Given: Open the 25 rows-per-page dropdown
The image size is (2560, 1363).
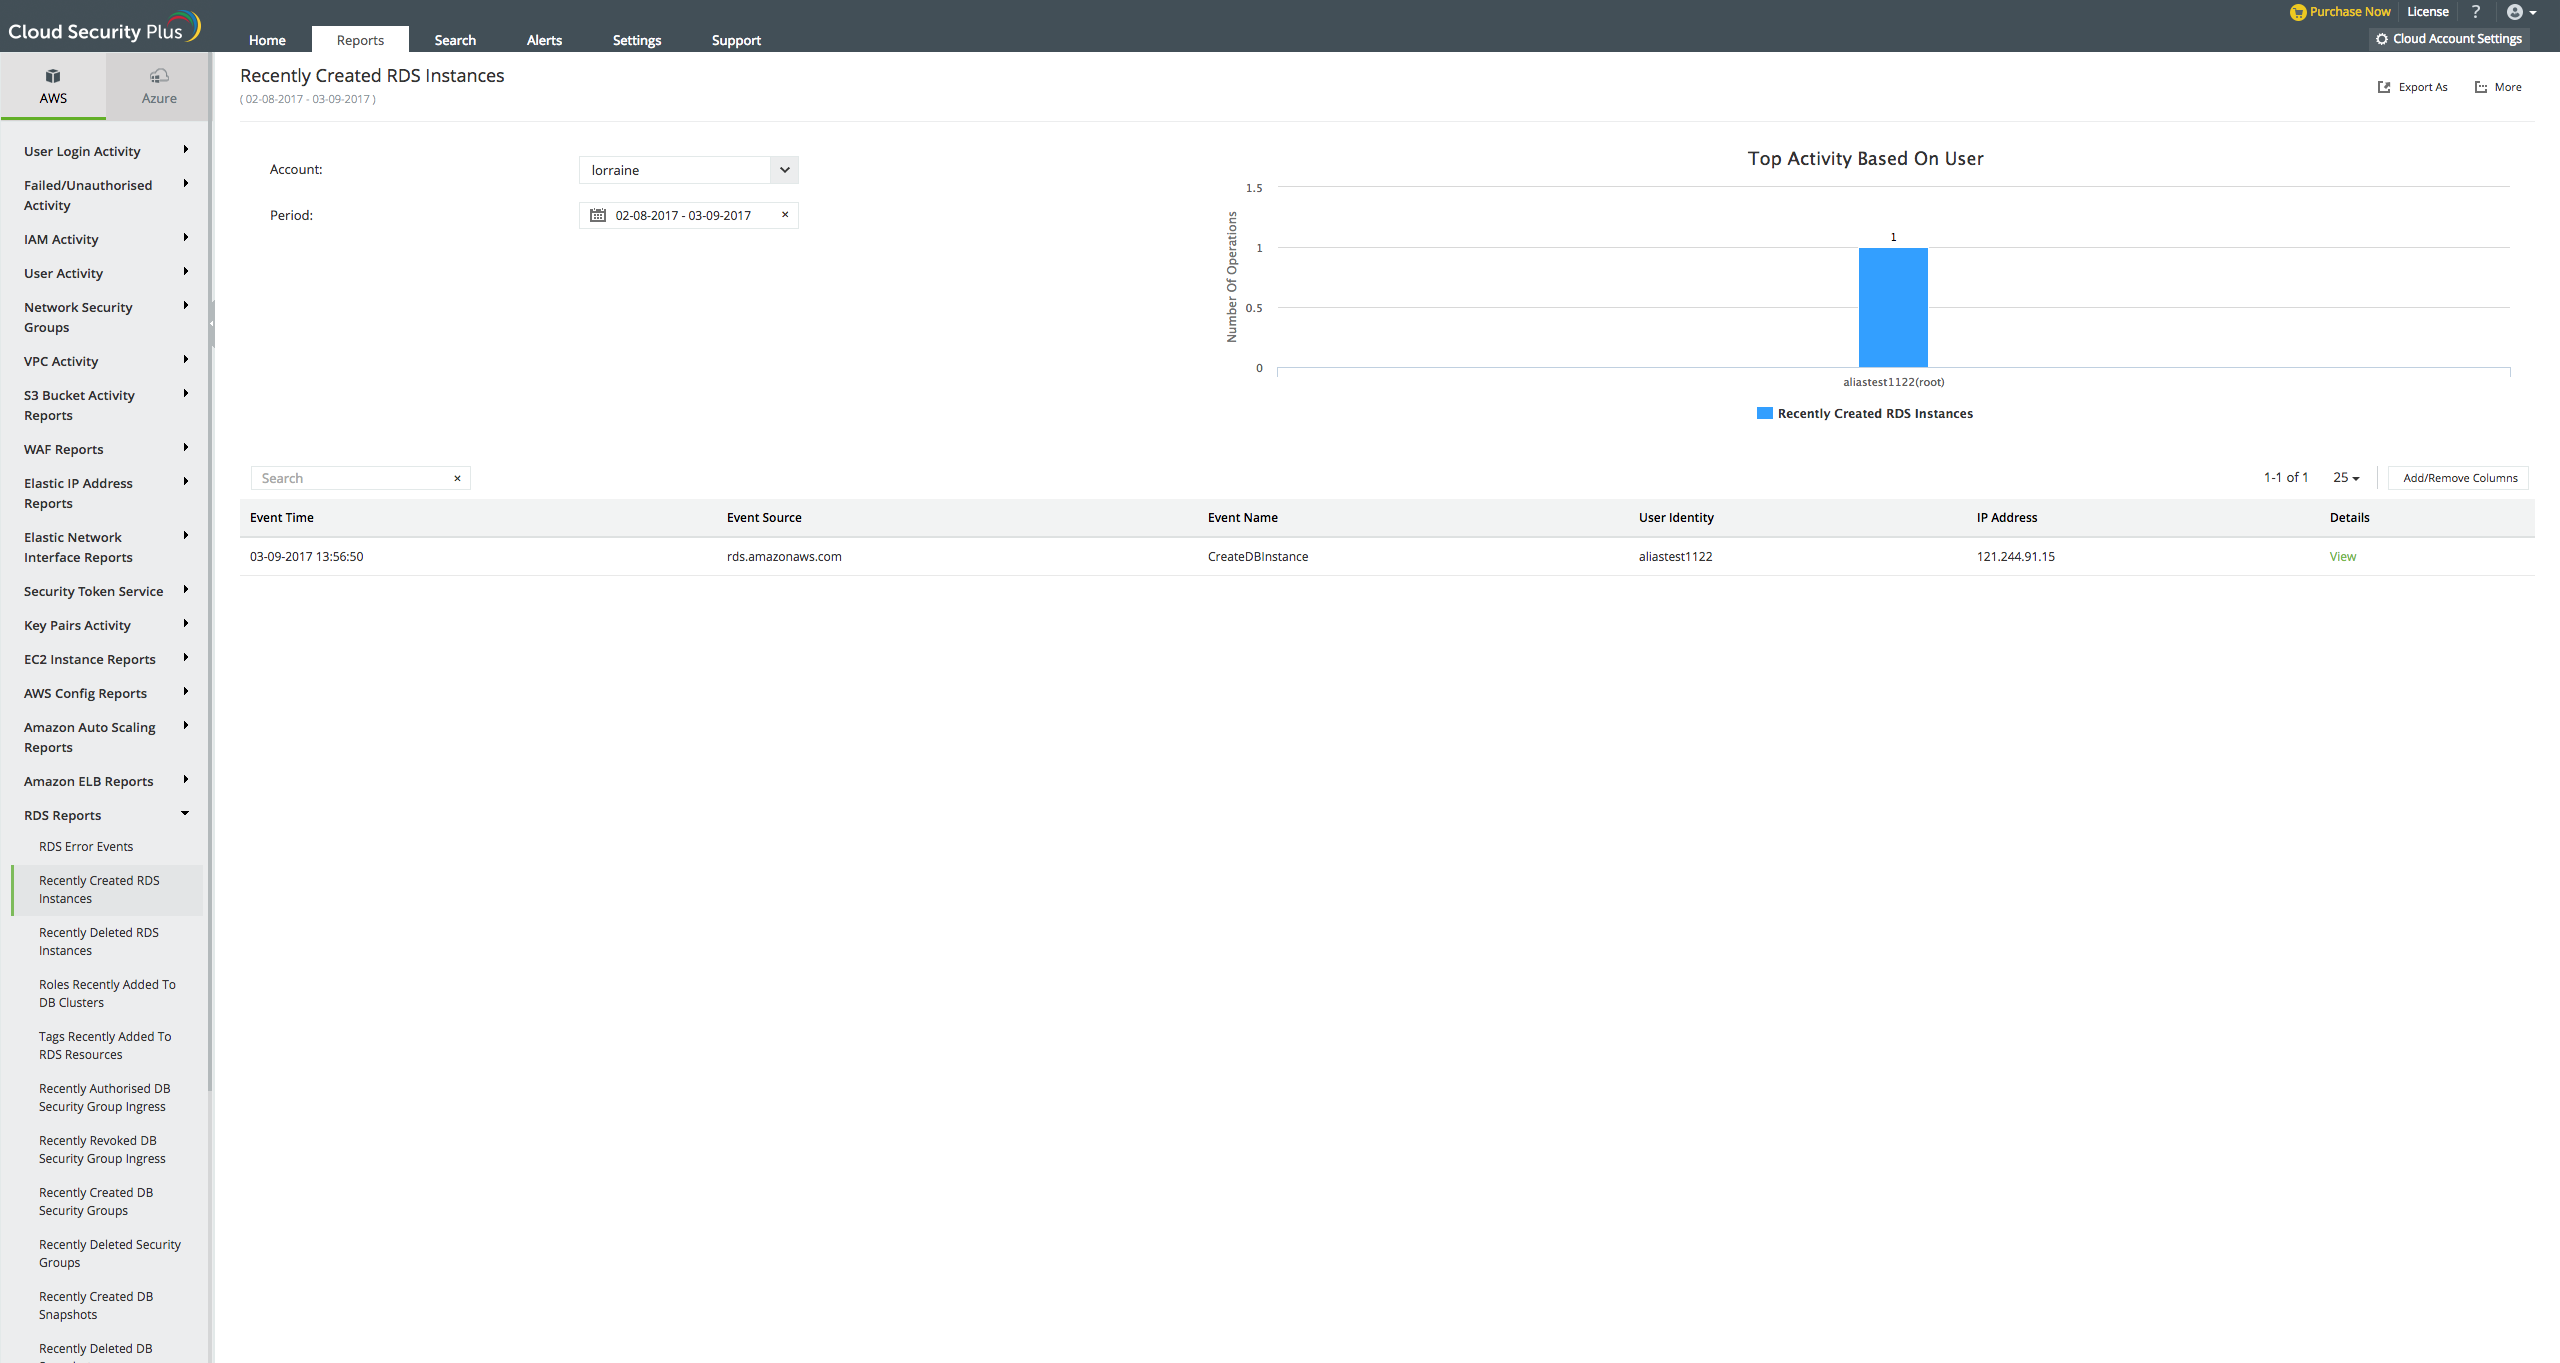Looking at the screenshot, I should click(x=2346, y=478).
